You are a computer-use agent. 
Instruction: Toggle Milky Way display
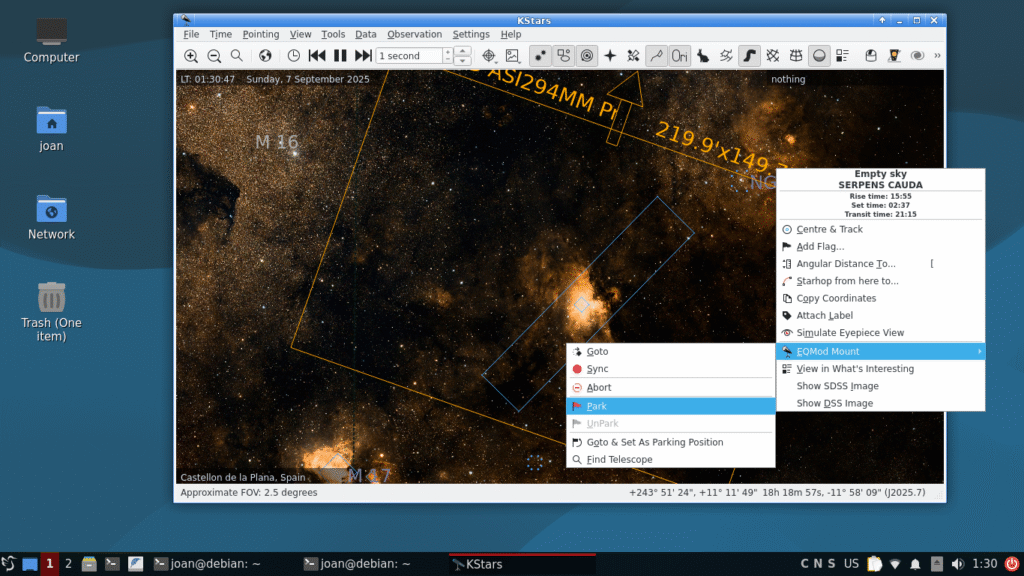point(747,56)
